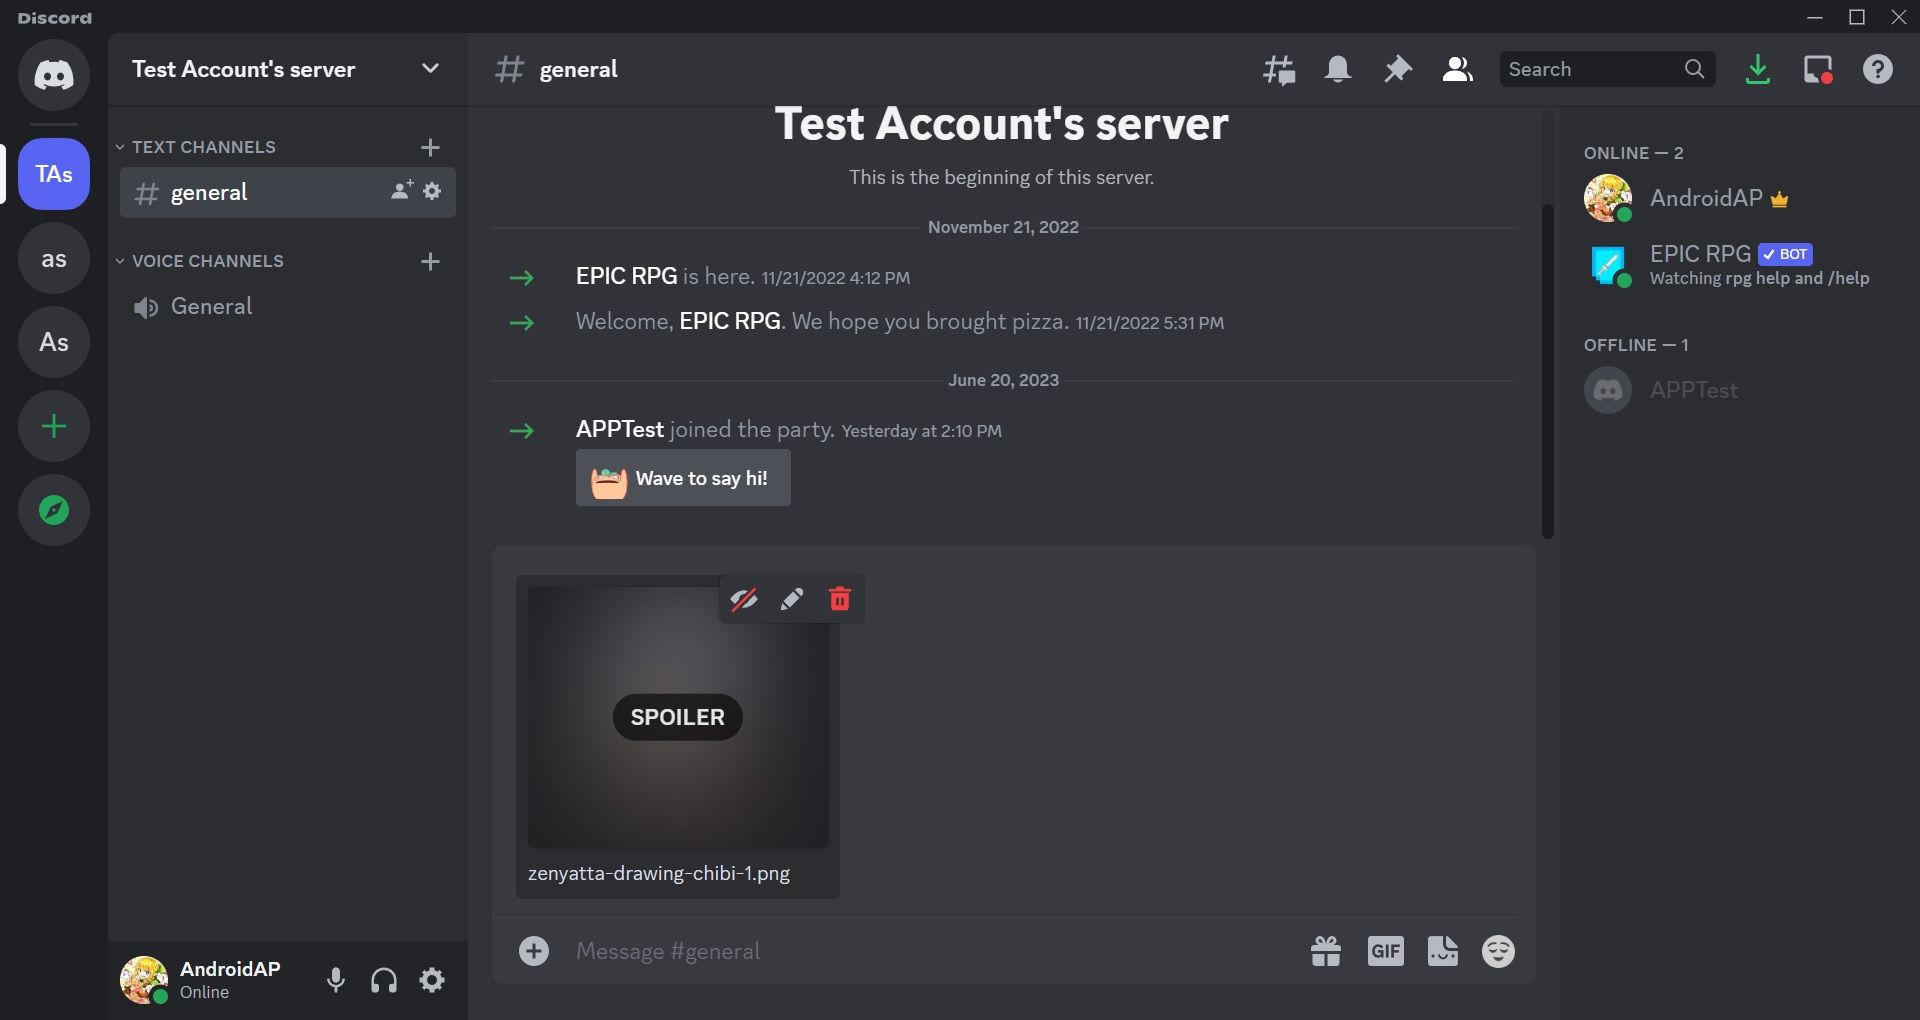View pinned messages

coord(1396,69)
